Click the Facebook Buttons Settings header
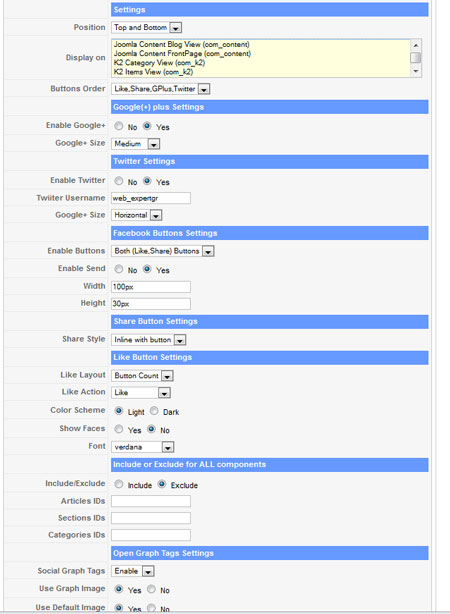Viewport: 450px width, 614px height. (x=269, y=233)
